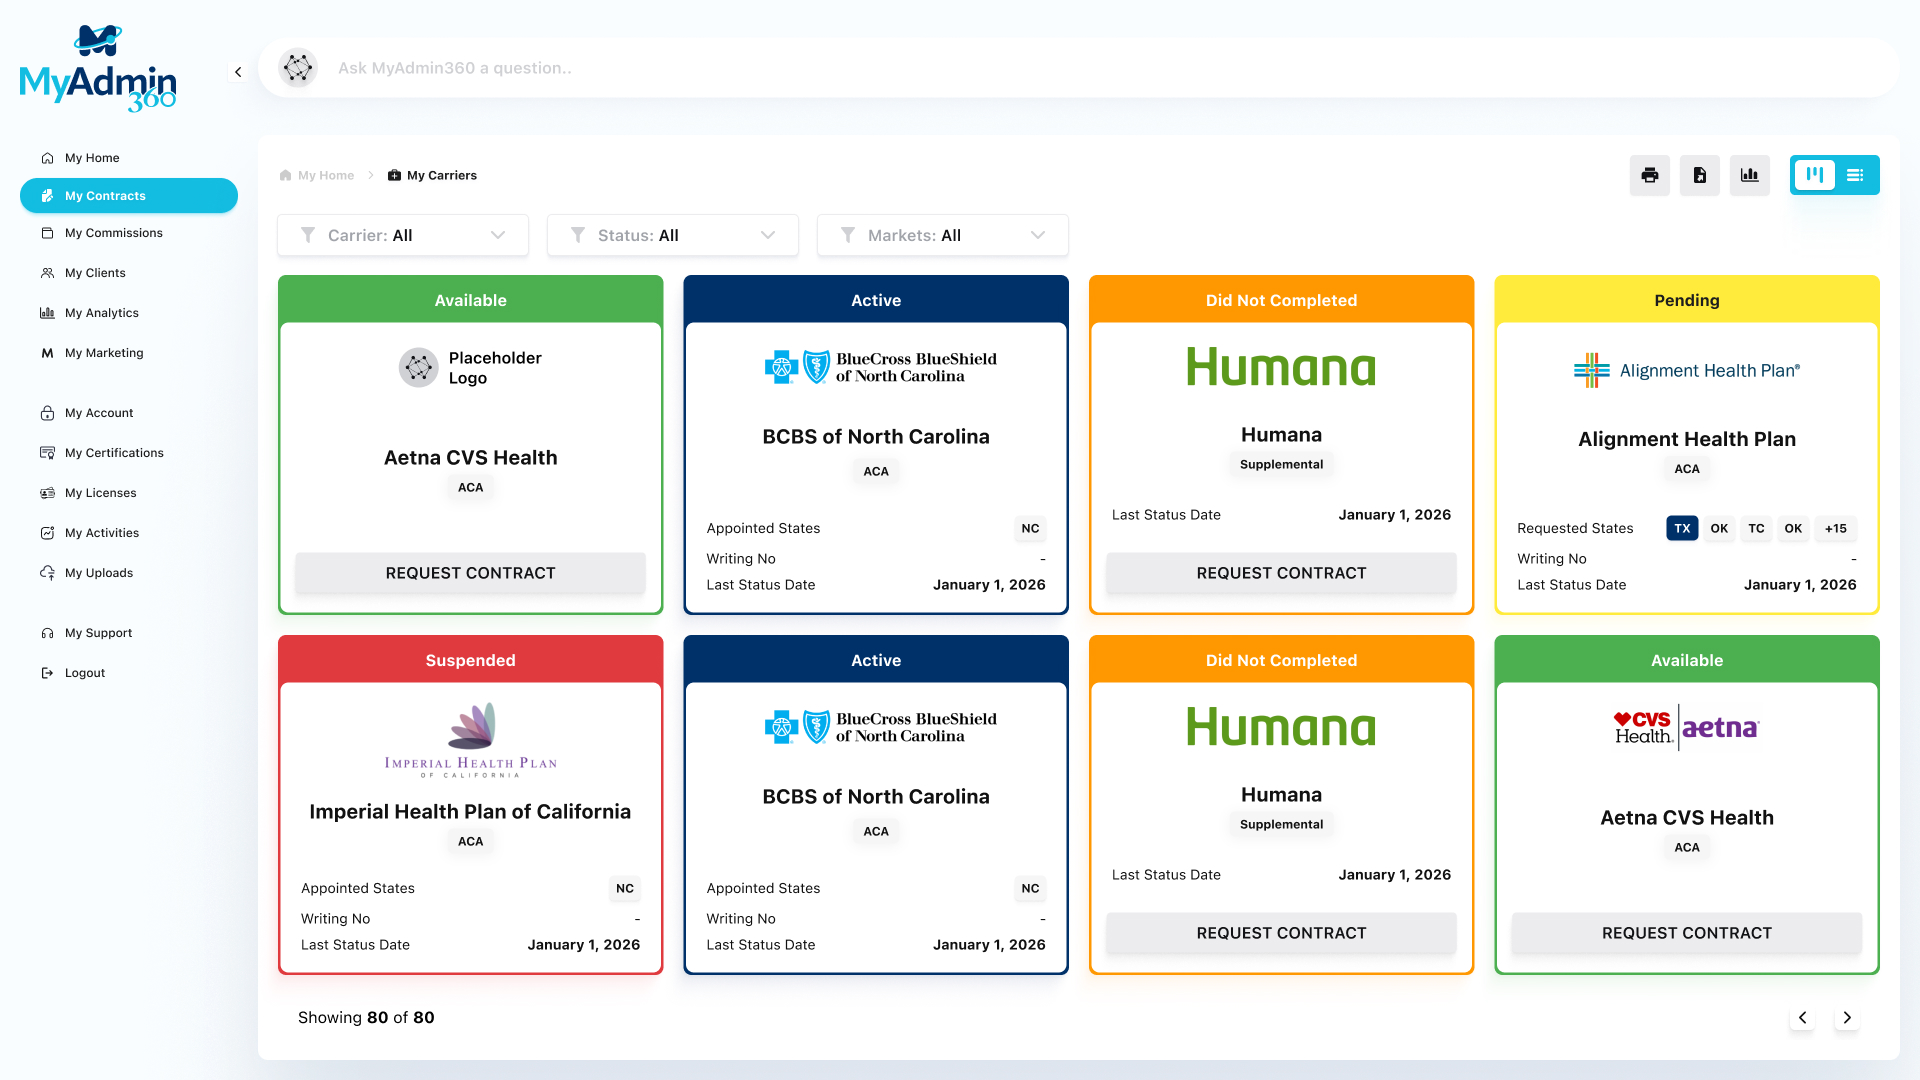Click the My Licenses sidebar icon
The image size is (1920, 1080).
[48, 492]
